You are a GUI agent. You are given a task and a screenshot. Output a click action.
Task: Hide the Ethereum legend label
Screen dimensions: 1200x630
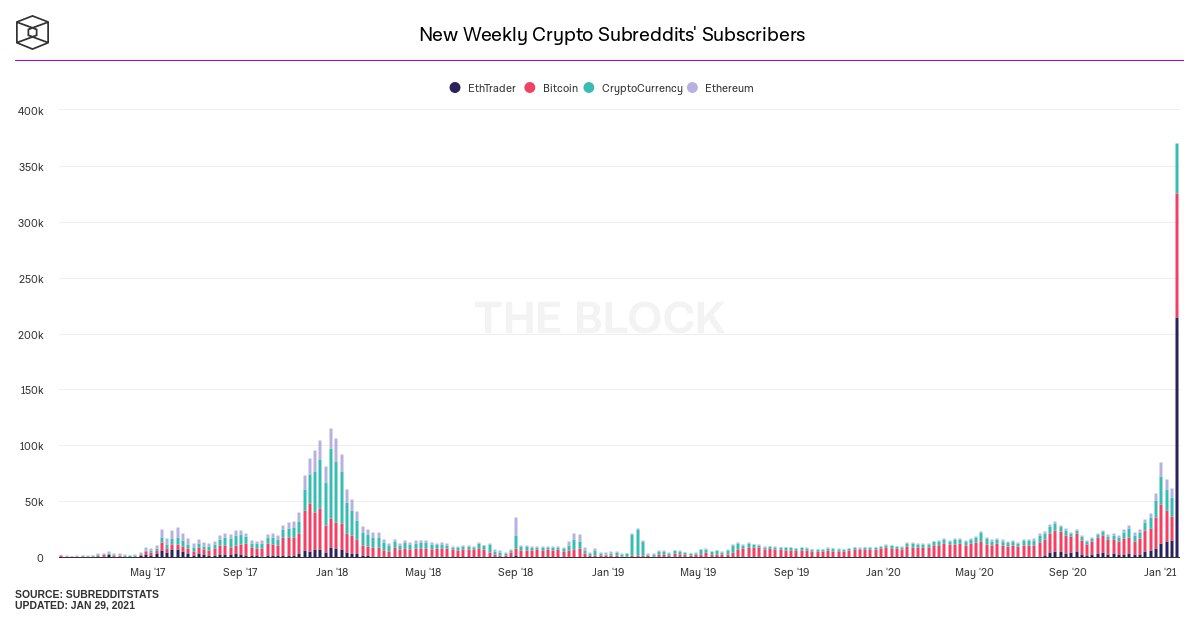pyautogui.click(x=729, y=88)
